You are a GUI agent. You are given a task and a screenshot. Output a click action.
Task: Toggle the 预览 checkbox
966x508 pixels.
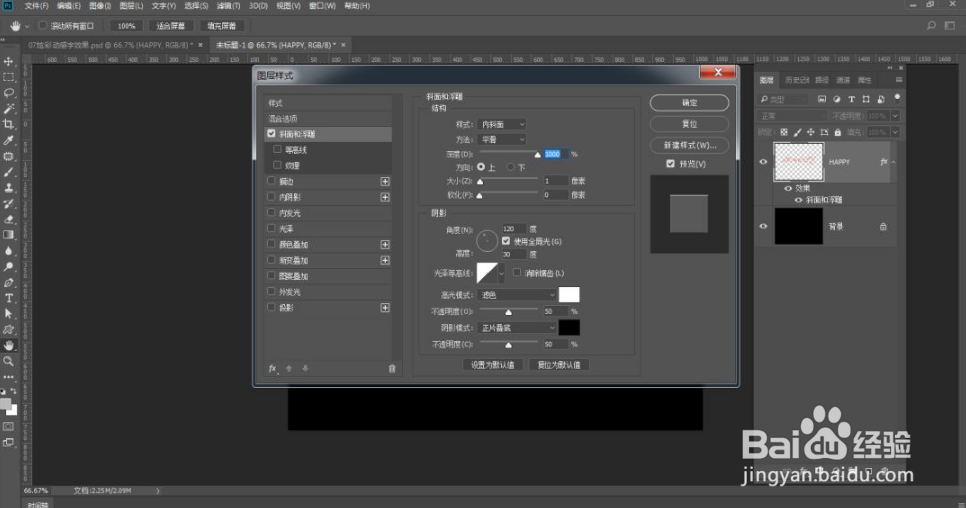pyautogui.click(x=670, y=164)
